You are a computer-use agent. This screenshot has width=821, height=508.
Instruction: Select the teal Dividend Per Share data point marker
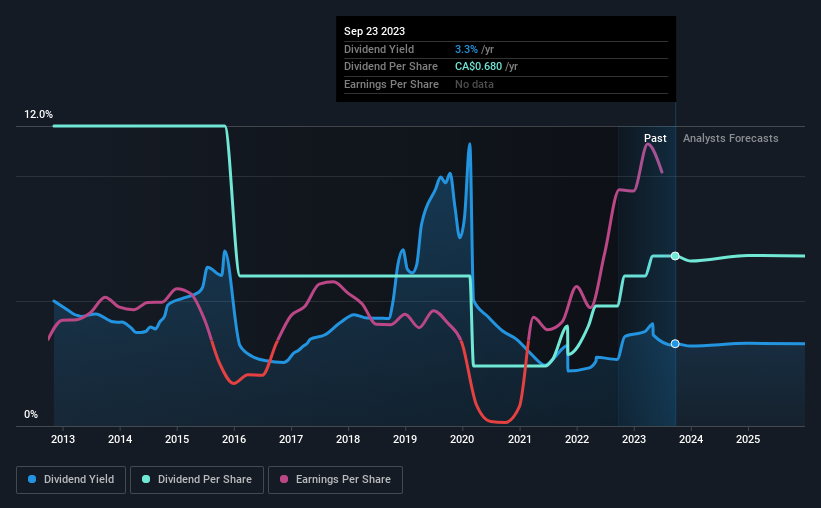[675, 256]
